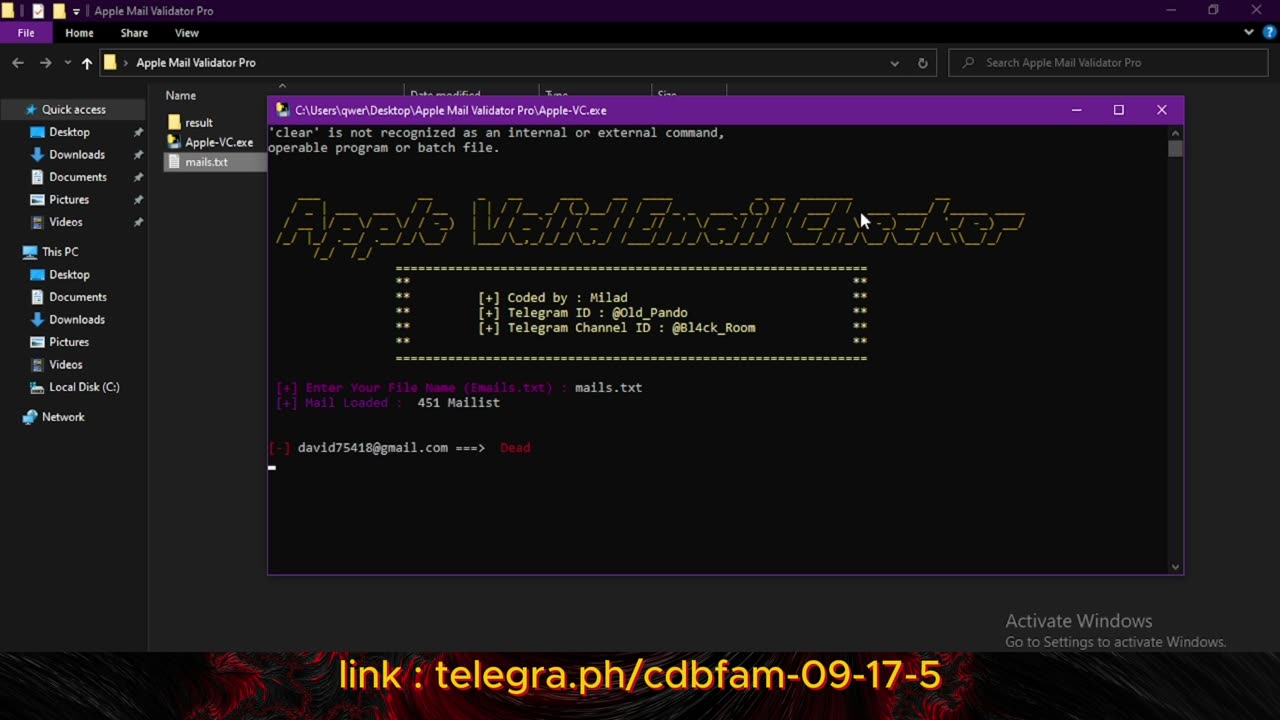Viewport: 1280px width, 720px height.
Task: Click the Search Apple Mail Validator Pro box
Action: point(1108,63)
